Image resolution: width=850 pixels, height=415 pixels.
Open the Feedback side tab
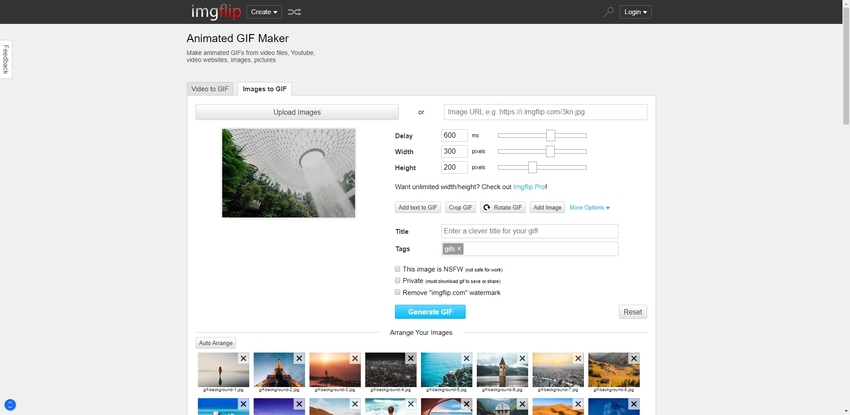pos(6,59)
